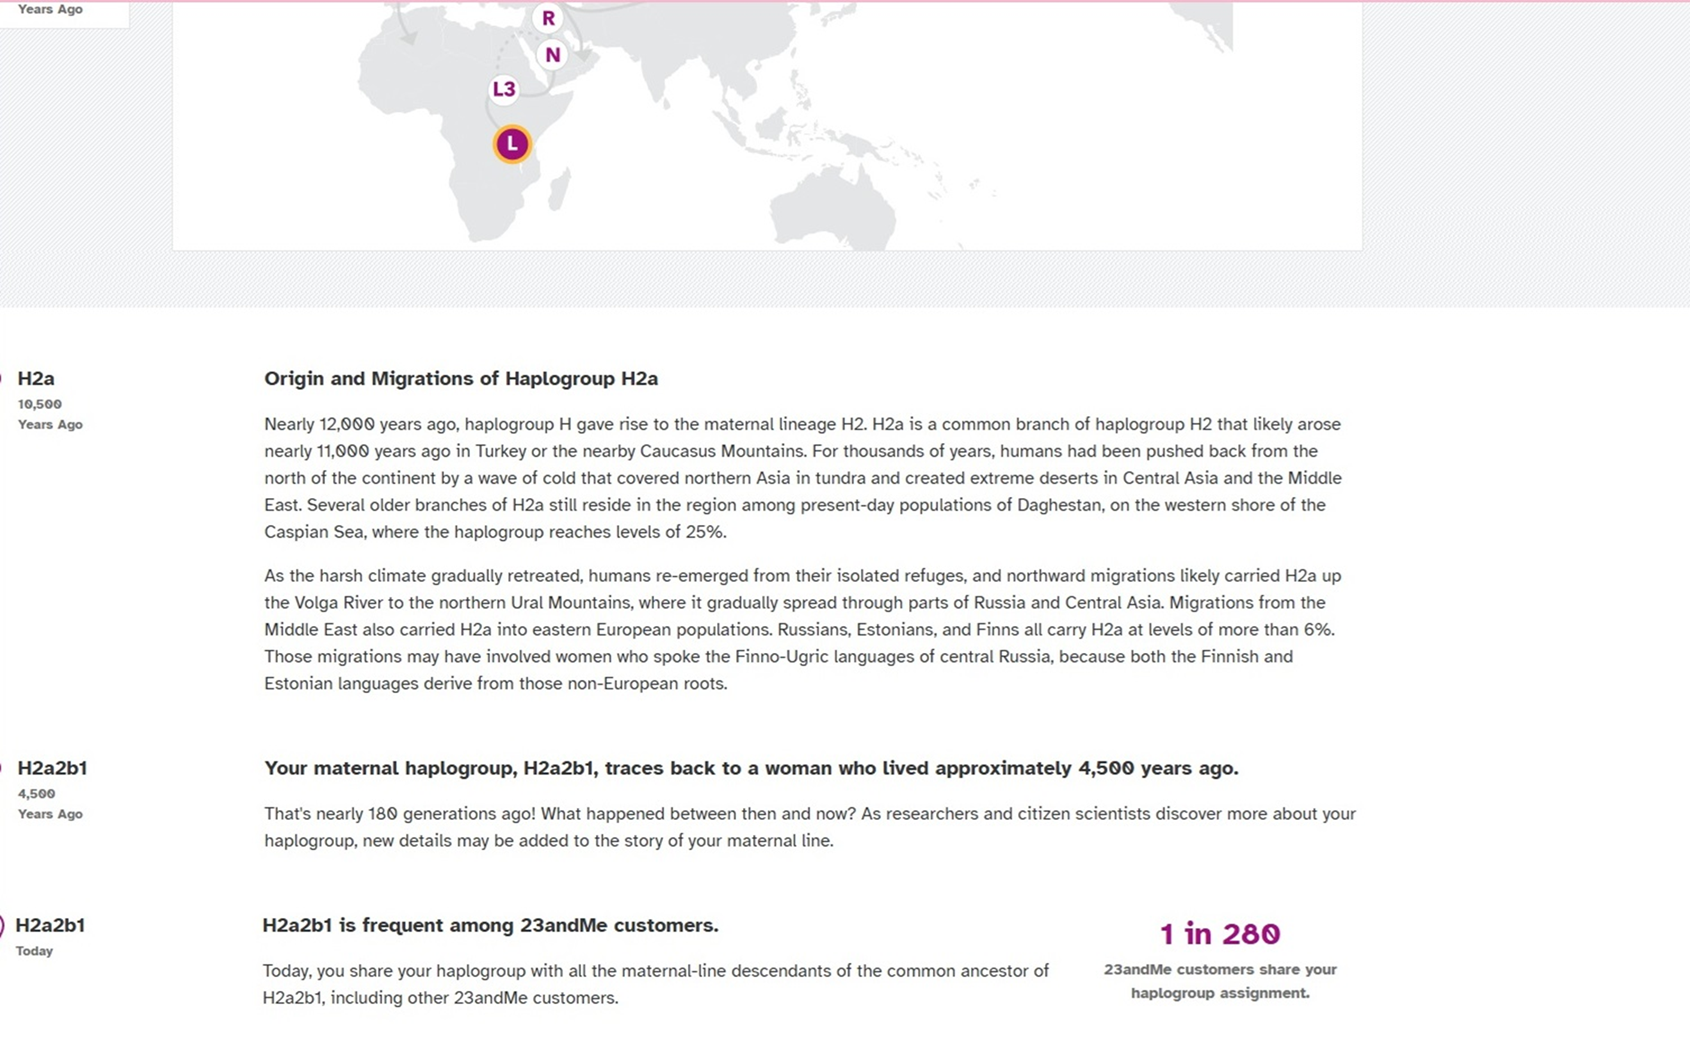1690x1062 pixels.
Task: Click the 1 in 280 statistic
Action: coord(1220,934)
